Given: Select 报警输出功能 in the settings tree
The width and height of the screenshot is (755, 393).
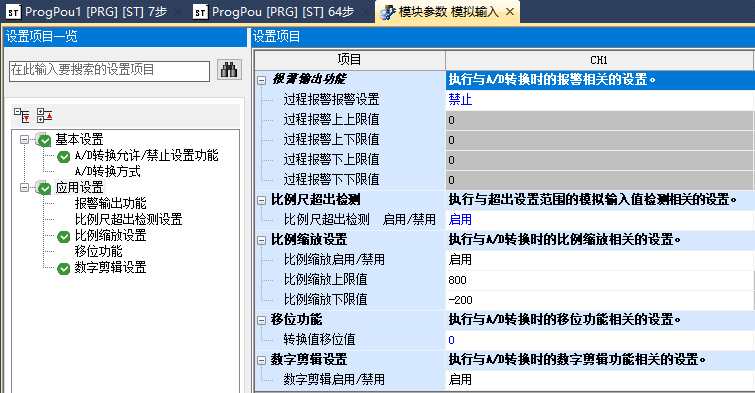Looking at the screenshot, I should click(110, 203).
